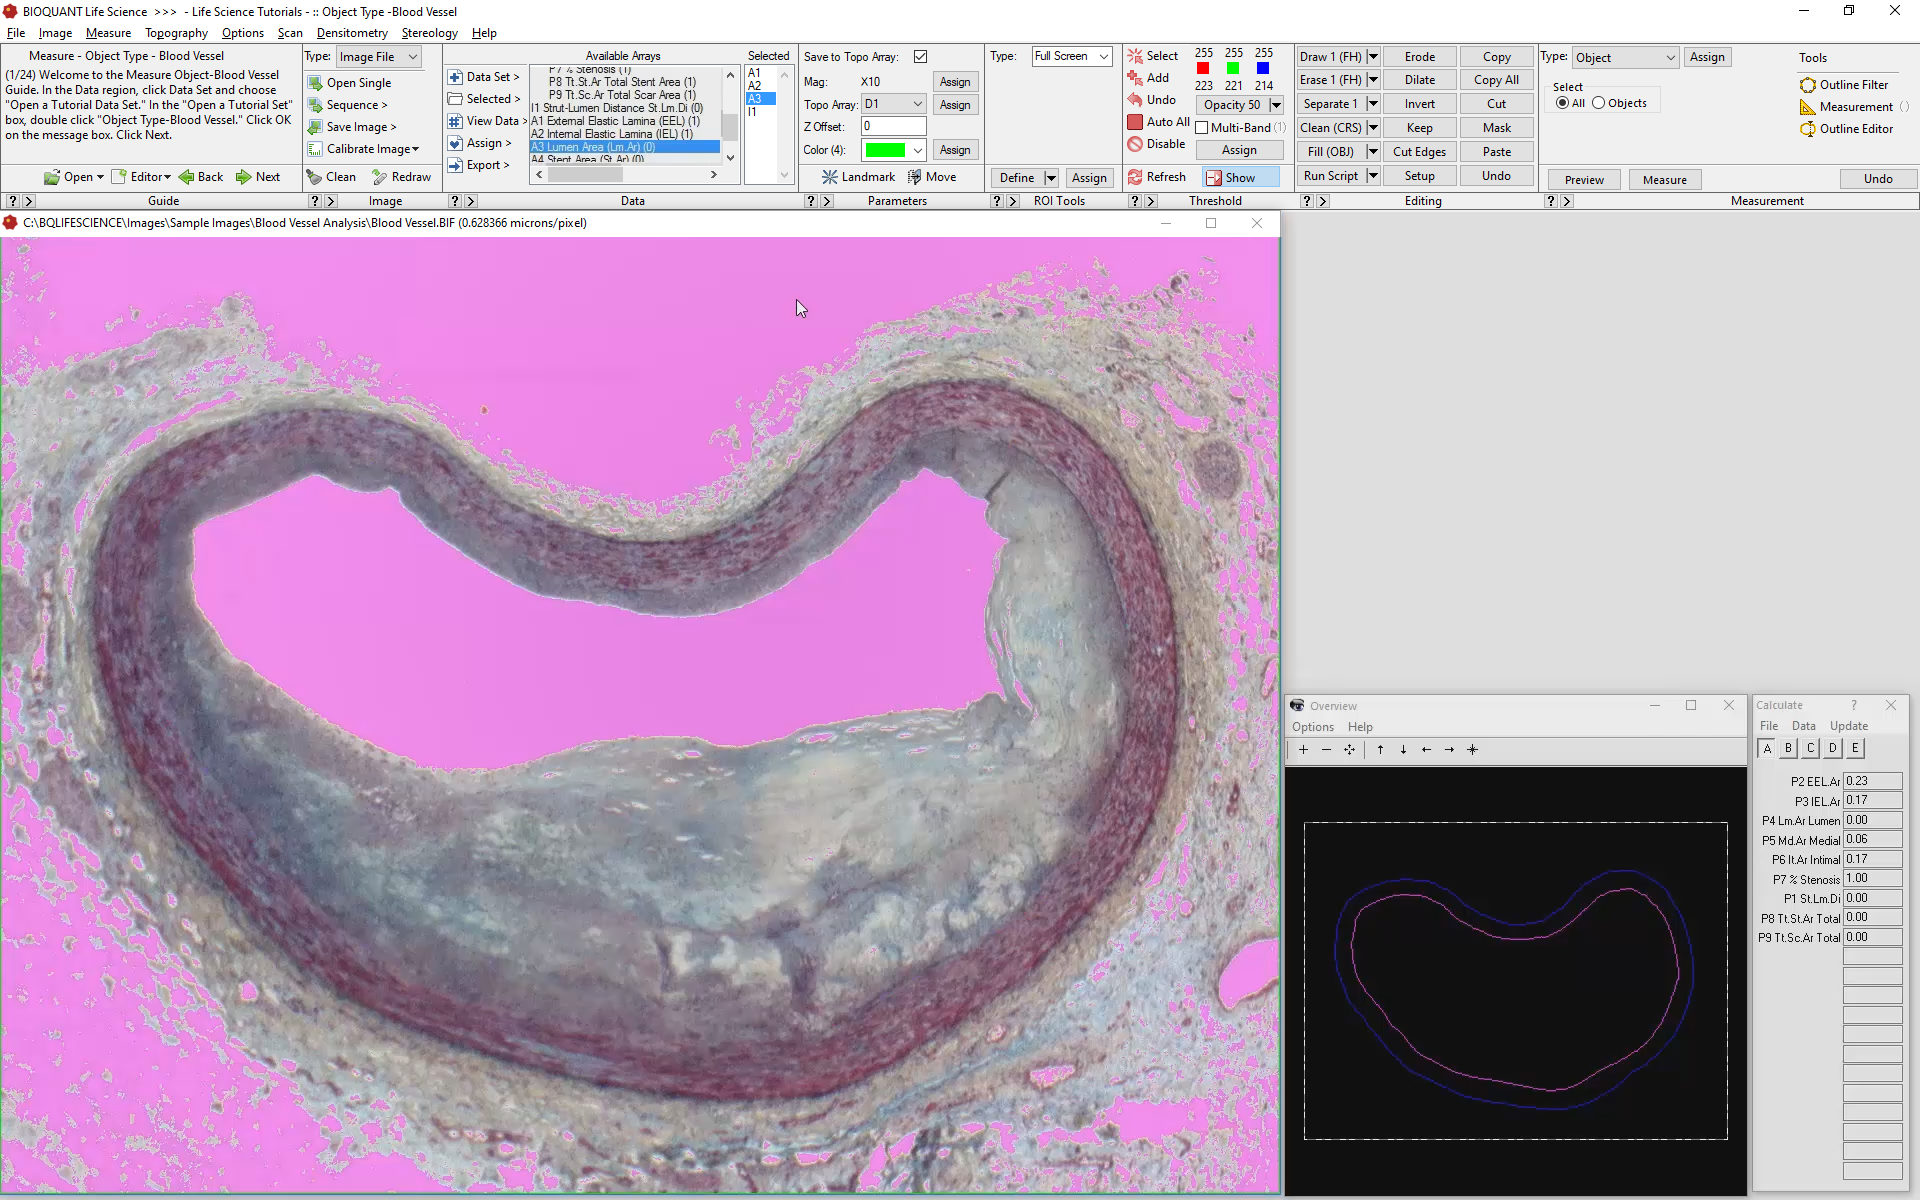Click the Cut Edges button
The width and height of the screenshot is (1920, 1200).
coord(1419,152)
